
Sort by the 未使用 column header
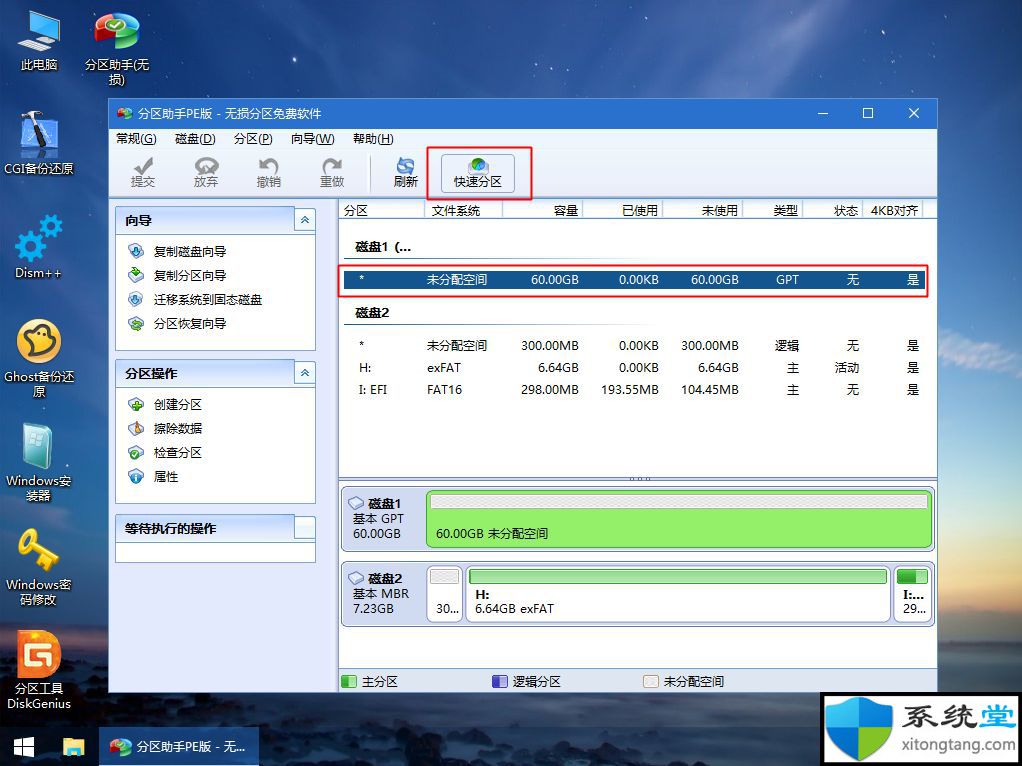coord(702,210)
